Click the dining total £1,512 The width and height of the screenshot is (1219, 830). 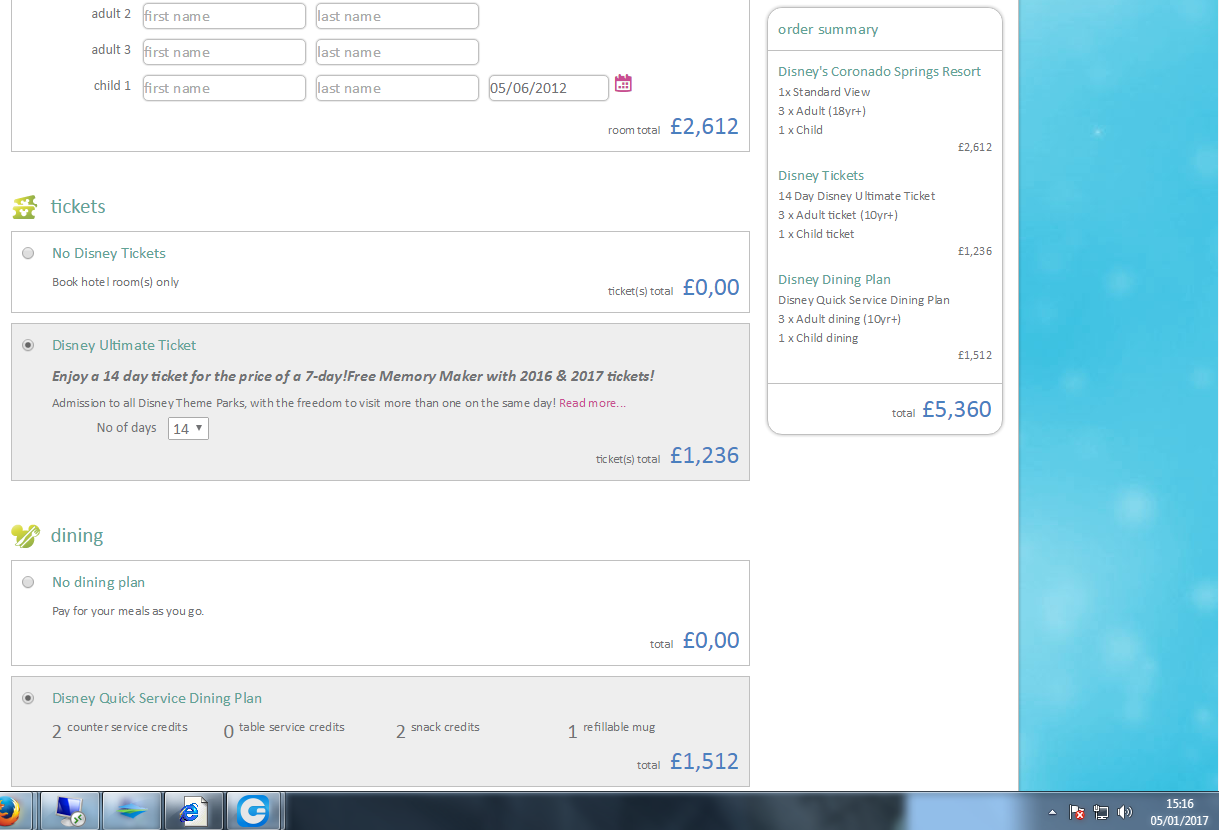coord(704,761)
